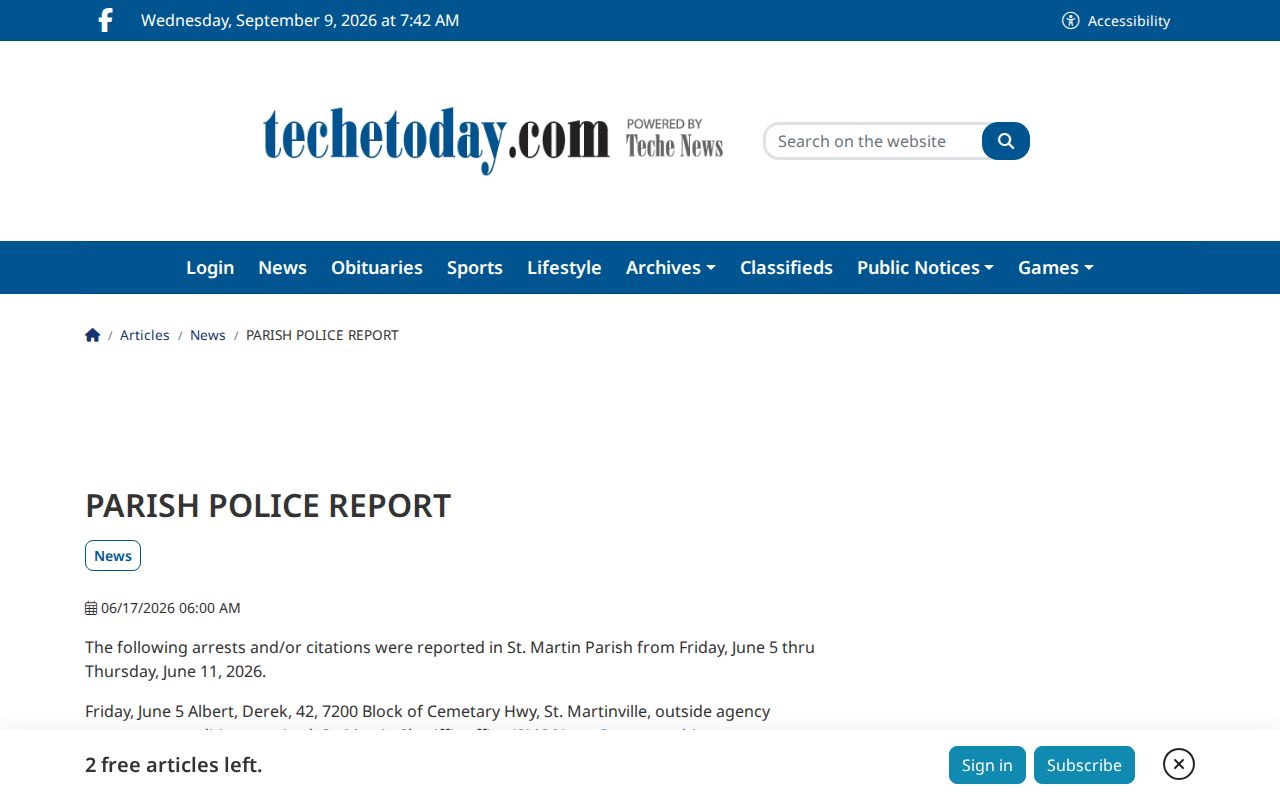Follow the News breadcrumb link
This screenshot has width=1280, height=800.
[208, 335]
